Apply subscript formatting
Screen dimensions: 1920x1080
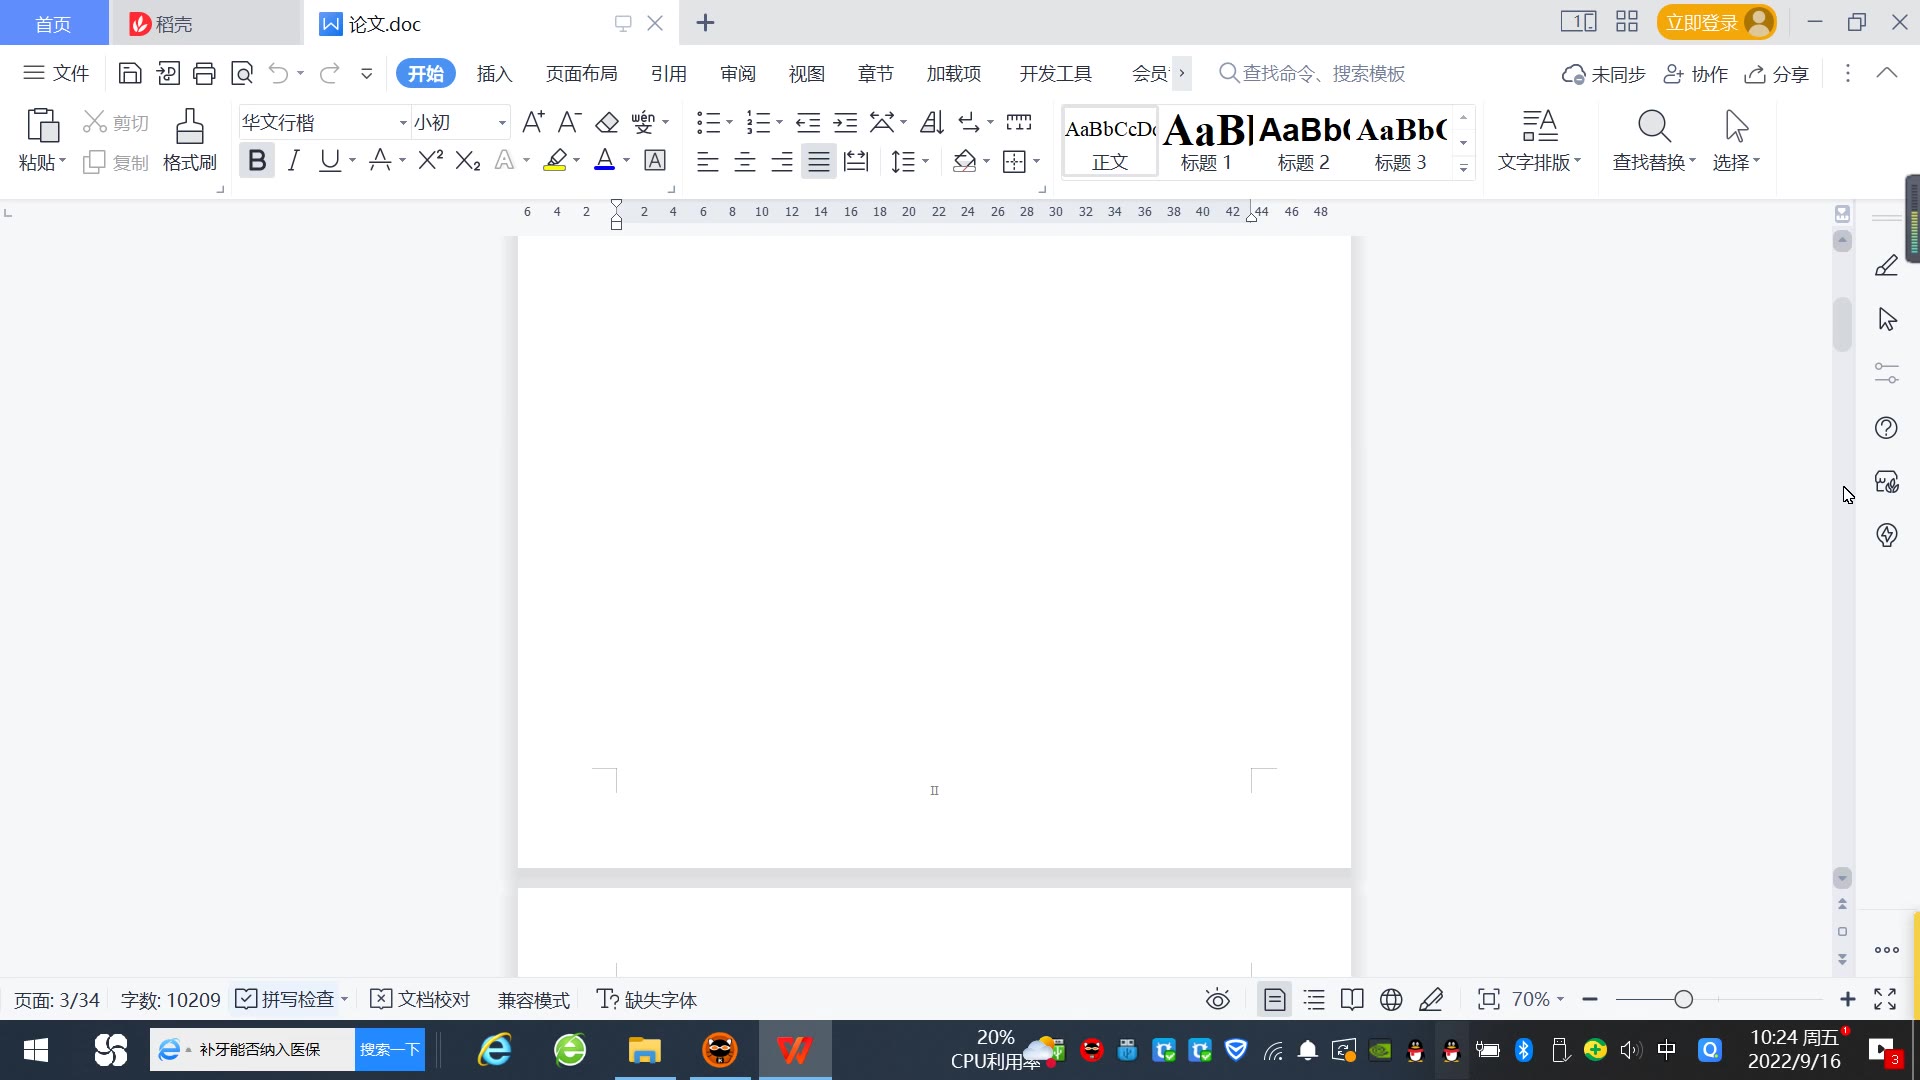click(x=468, y=160)
